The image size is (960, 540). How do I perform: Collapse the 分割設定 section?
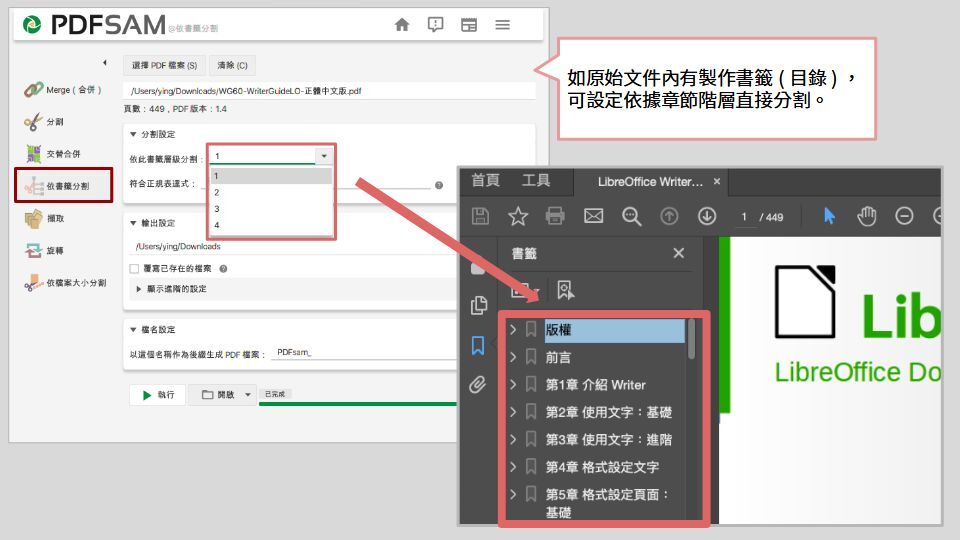pos(133,134)
